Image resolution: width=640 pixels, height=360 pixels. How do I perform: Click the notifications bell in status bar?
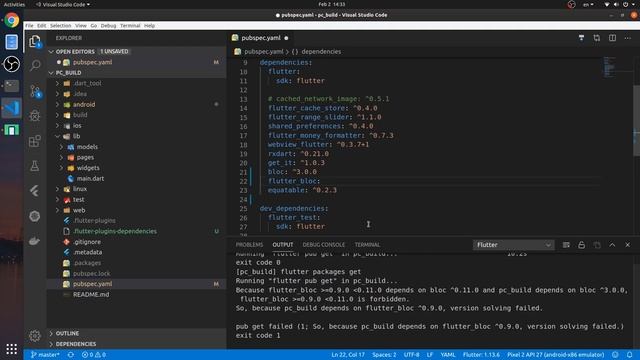pos(630,355)
